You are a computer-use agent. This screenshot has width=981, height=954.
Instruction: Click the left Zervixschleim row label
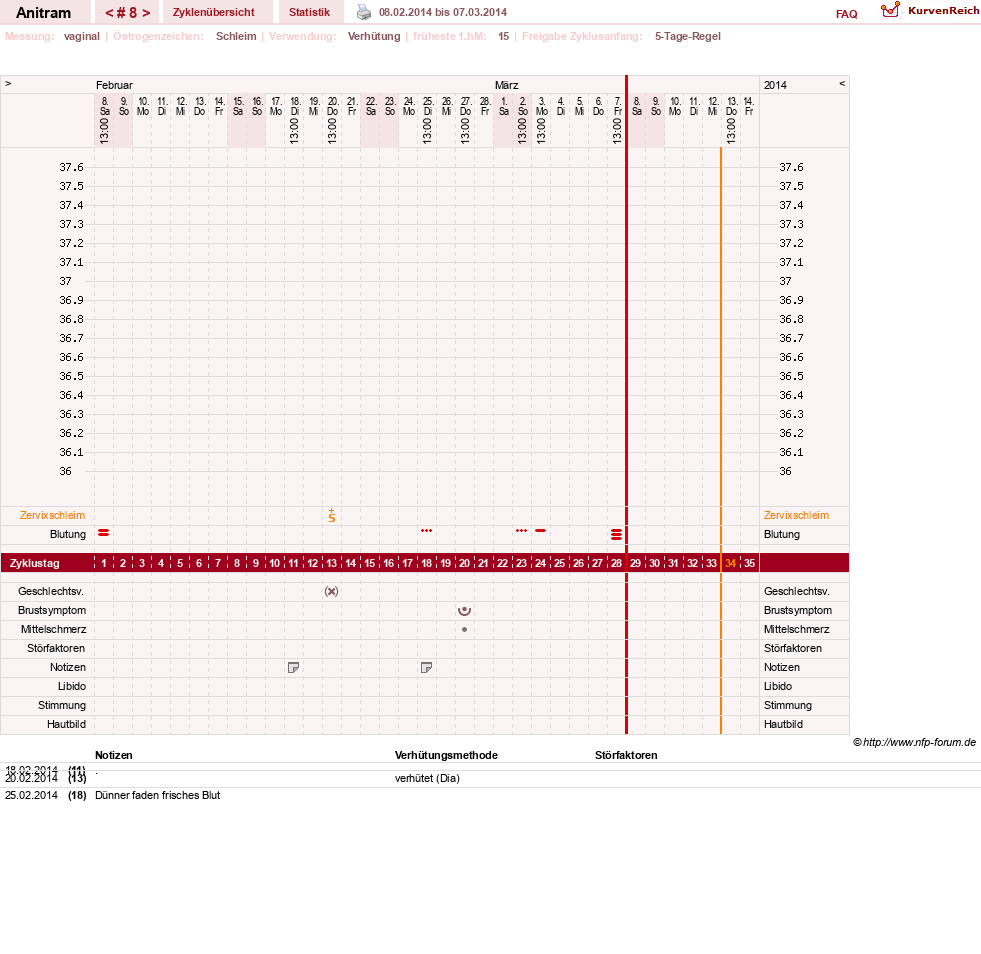click(x=52, y=515)
